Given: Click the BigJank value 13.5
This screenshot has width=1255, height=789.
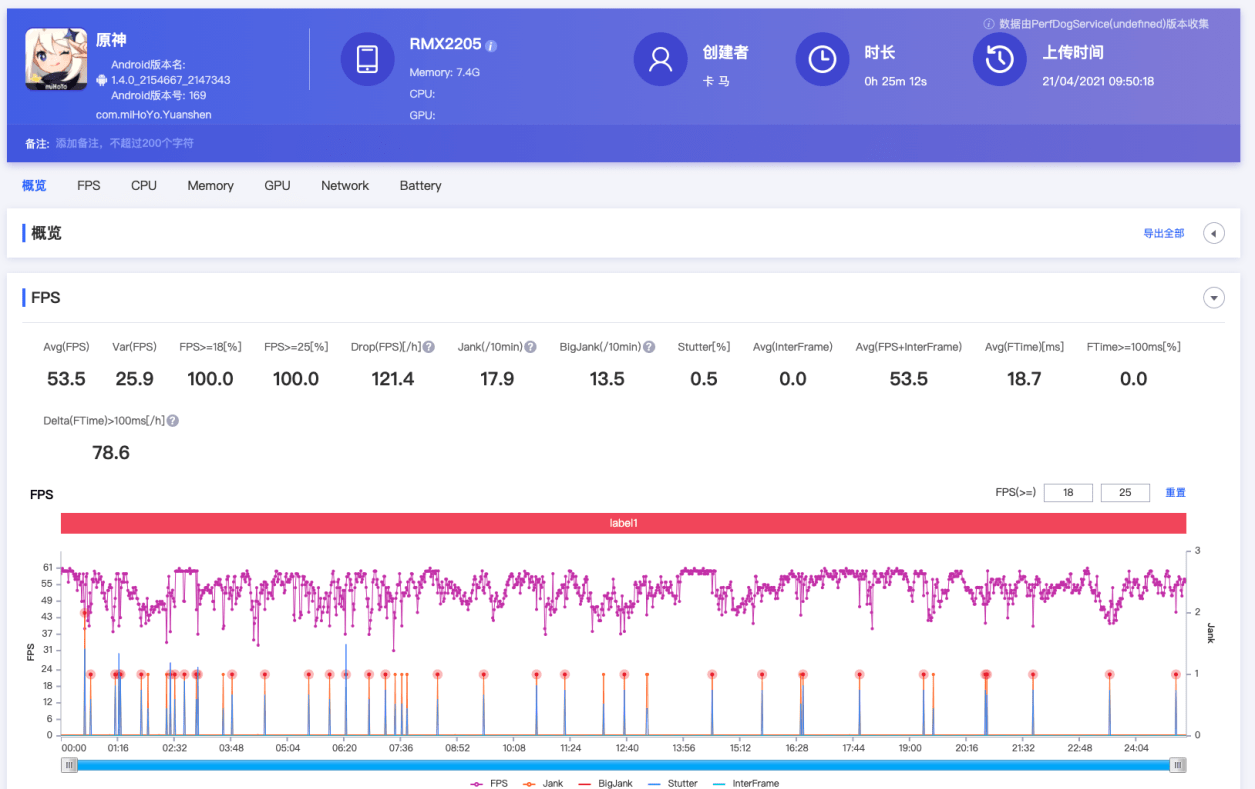Looking at the screenshot, I should (607, 379).
